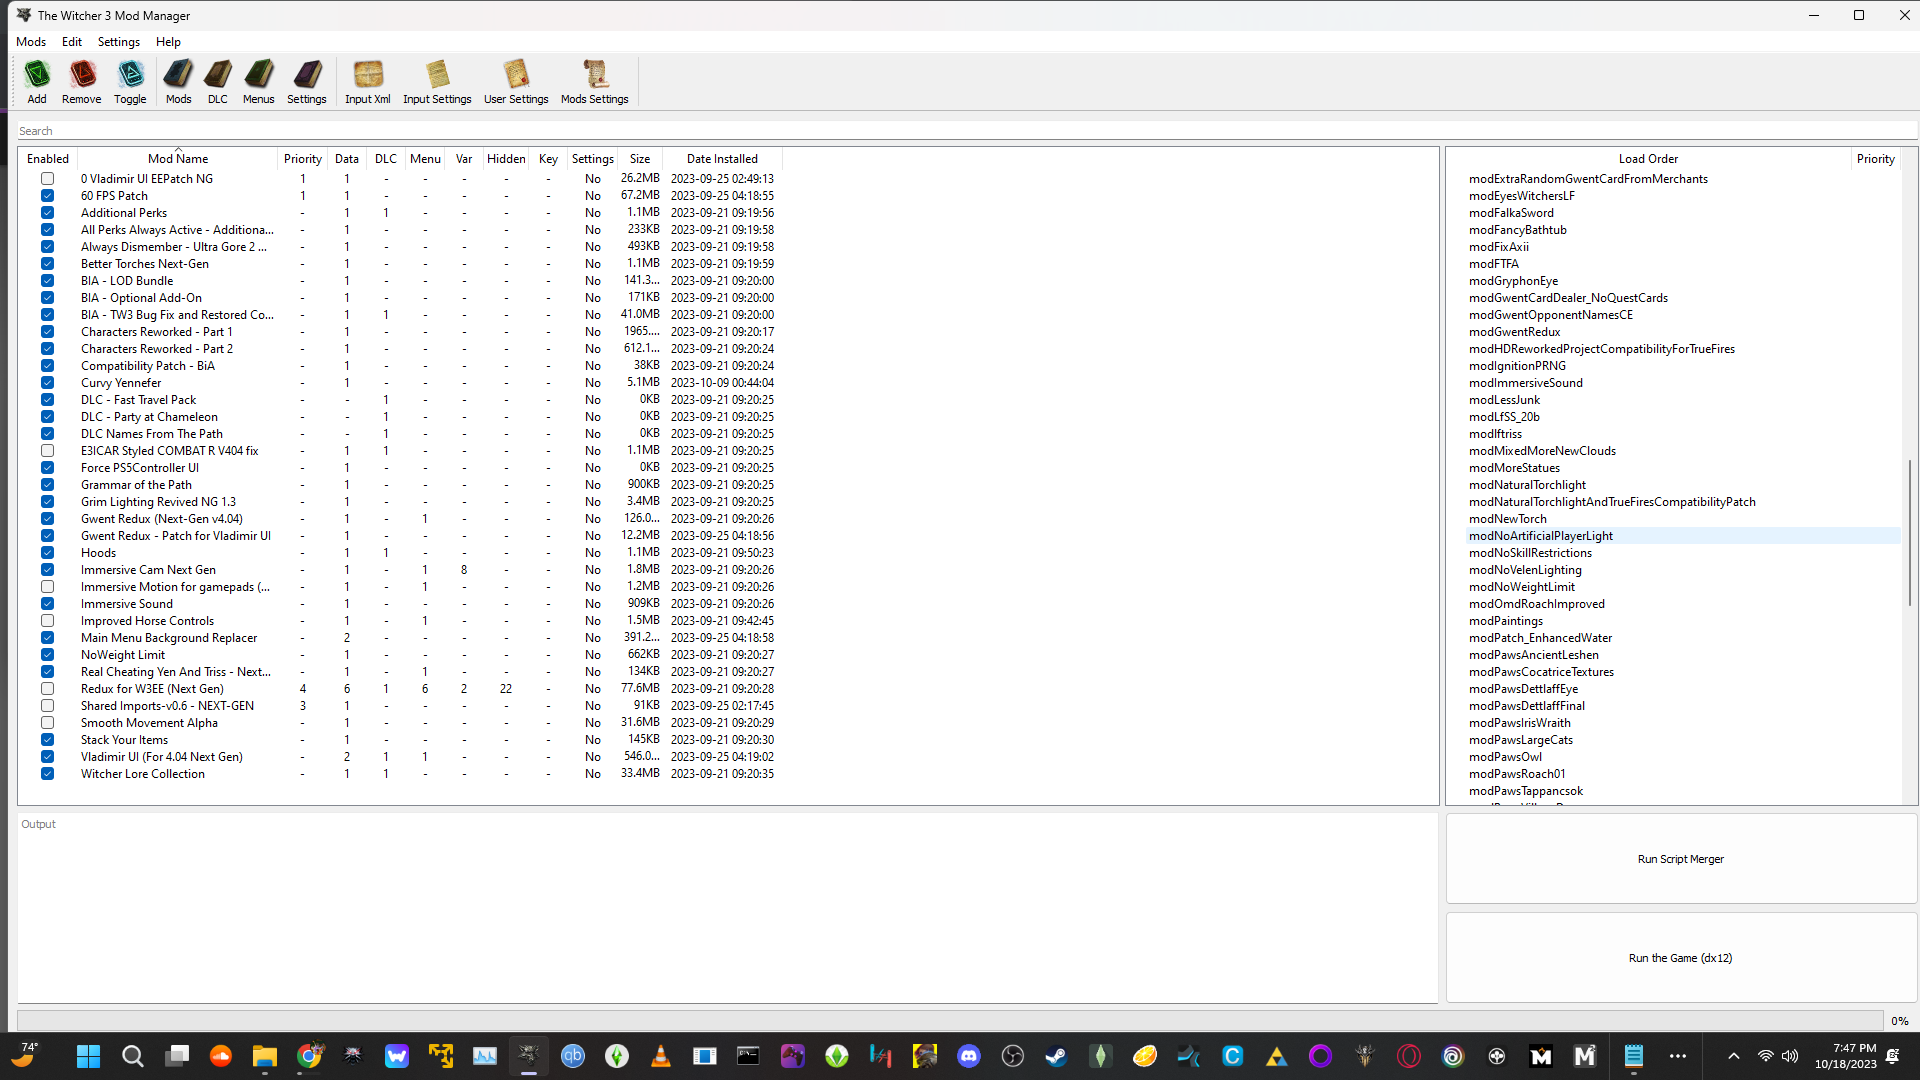Open Discord from the taskbar

tap(968, 1056)
